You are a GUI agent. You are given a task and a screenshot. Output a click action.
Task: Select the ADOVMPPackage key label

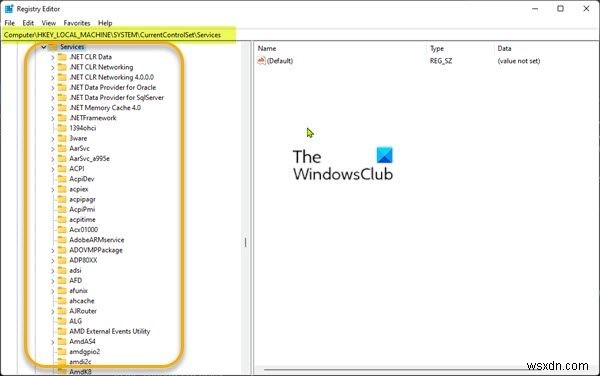coord(96,250)
